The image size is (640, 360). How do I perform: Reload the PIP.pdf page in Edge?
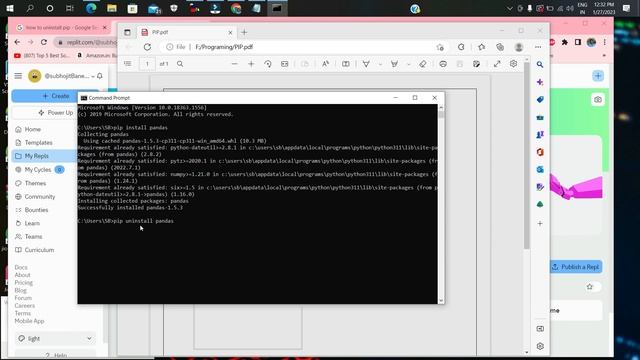pyautogui.click(x=147, y=47)
